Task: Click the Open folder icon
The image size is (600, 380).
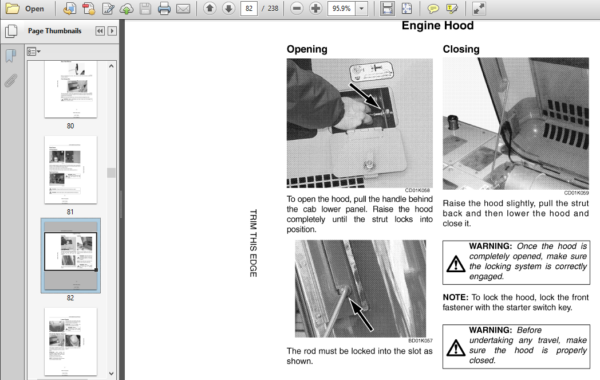Action: click(x=12, y=8)
